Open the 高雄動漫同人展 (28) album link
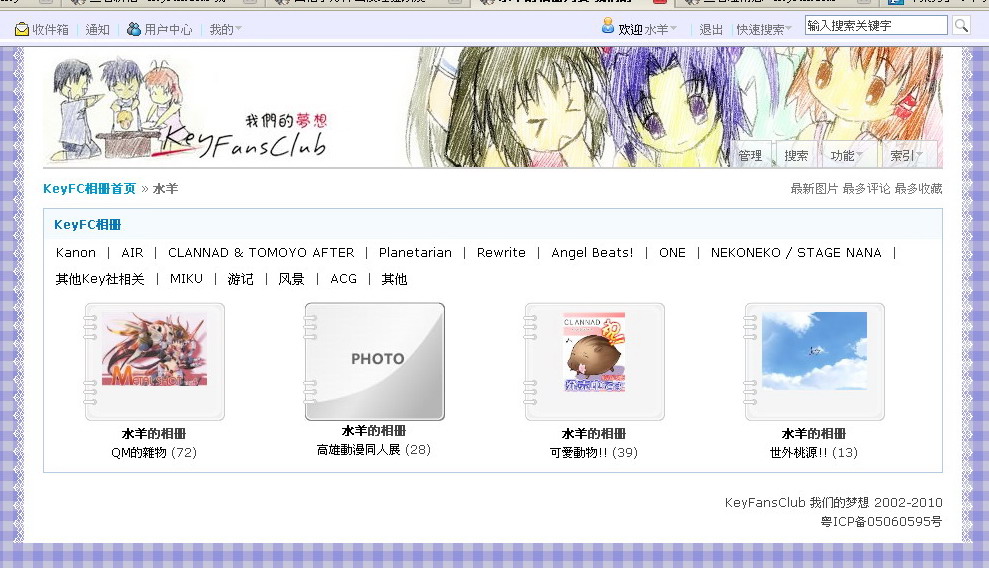 point(374,449)
